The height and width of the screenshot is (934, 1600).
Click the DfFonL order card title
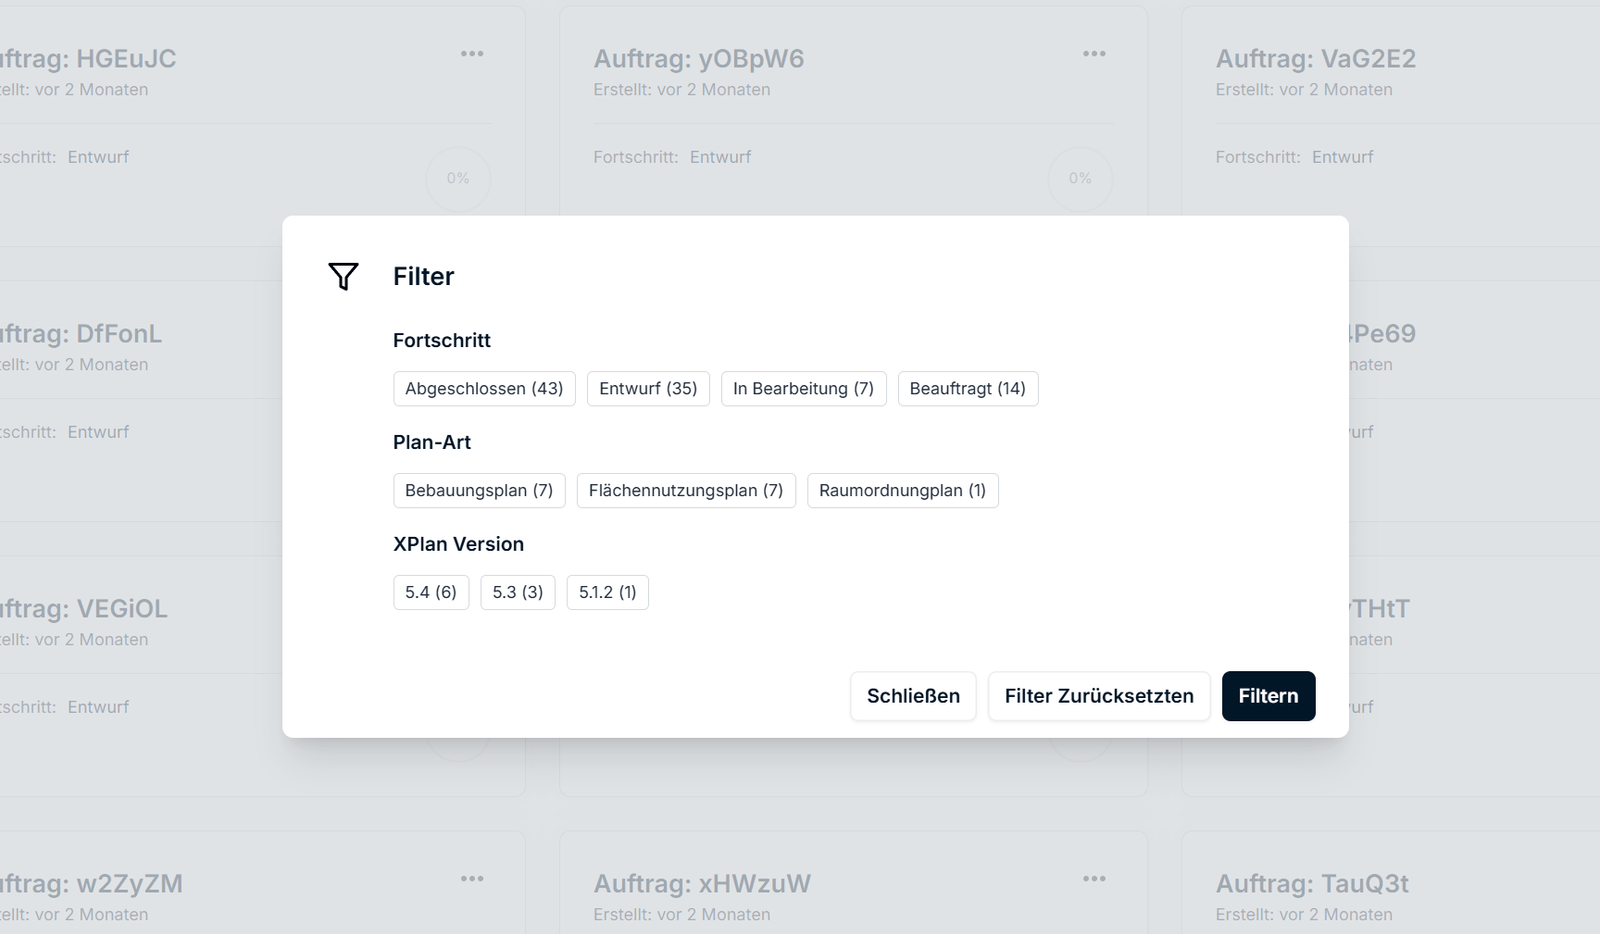(81, 334)
